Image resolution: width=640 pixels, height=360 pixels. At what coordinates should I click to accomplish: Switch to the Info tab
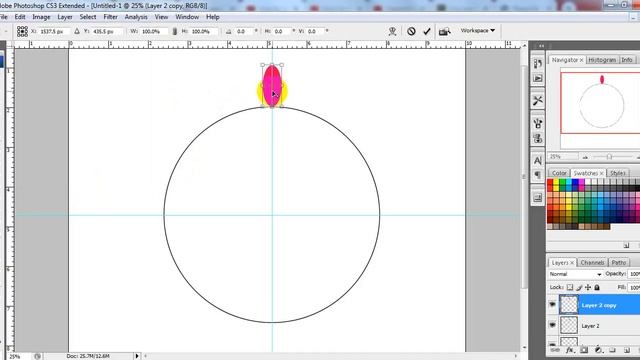(627, 60)
